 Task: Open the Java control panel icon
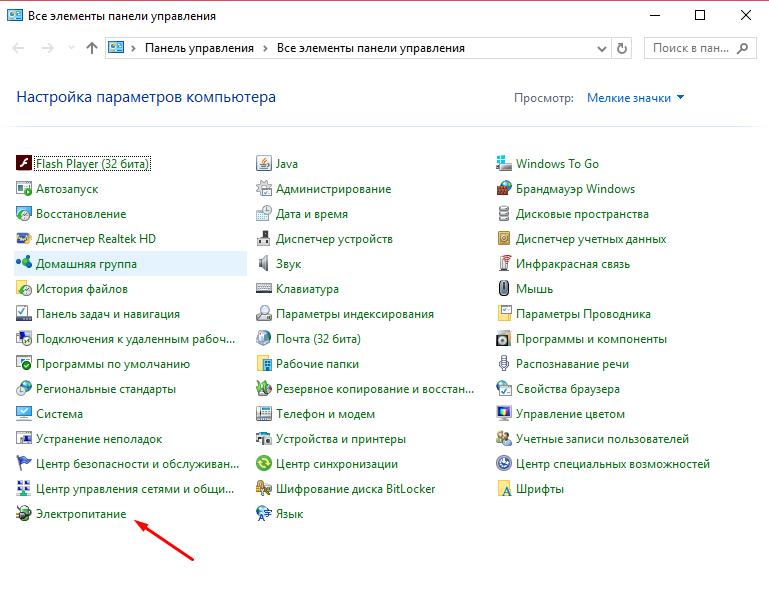pos(264,164)
